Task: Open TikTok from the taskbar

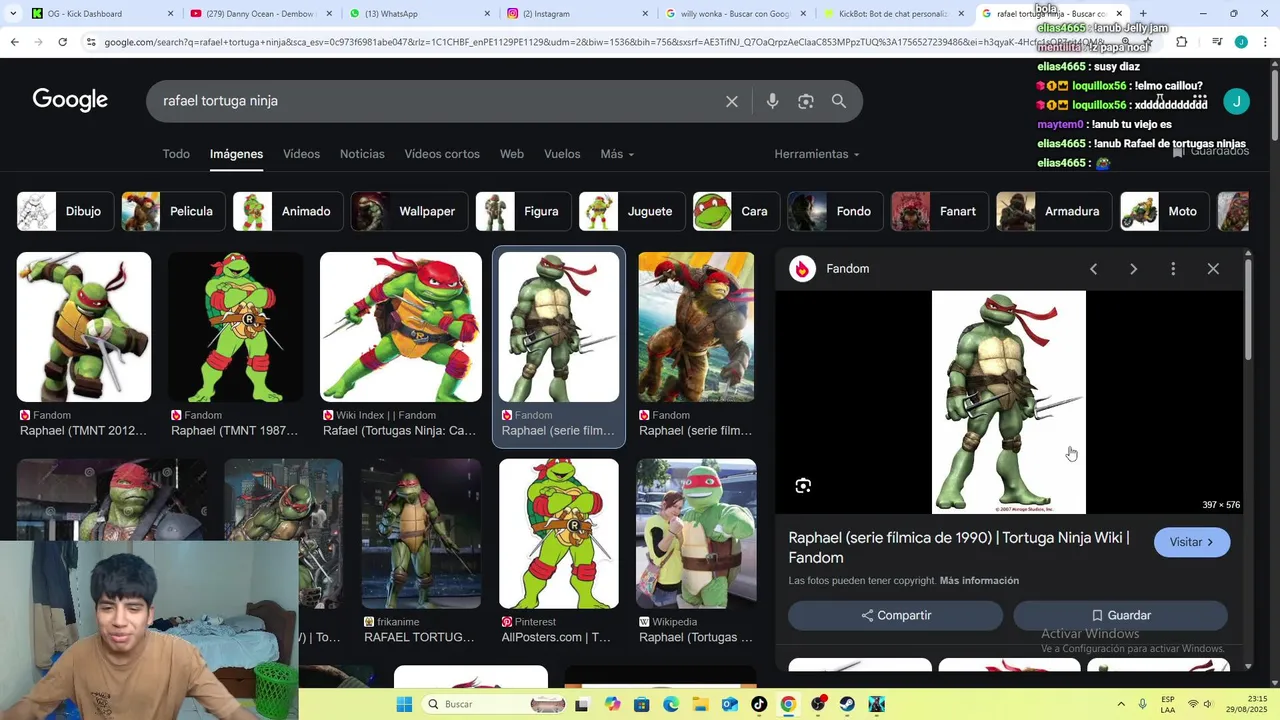Action: pos(759,704)
